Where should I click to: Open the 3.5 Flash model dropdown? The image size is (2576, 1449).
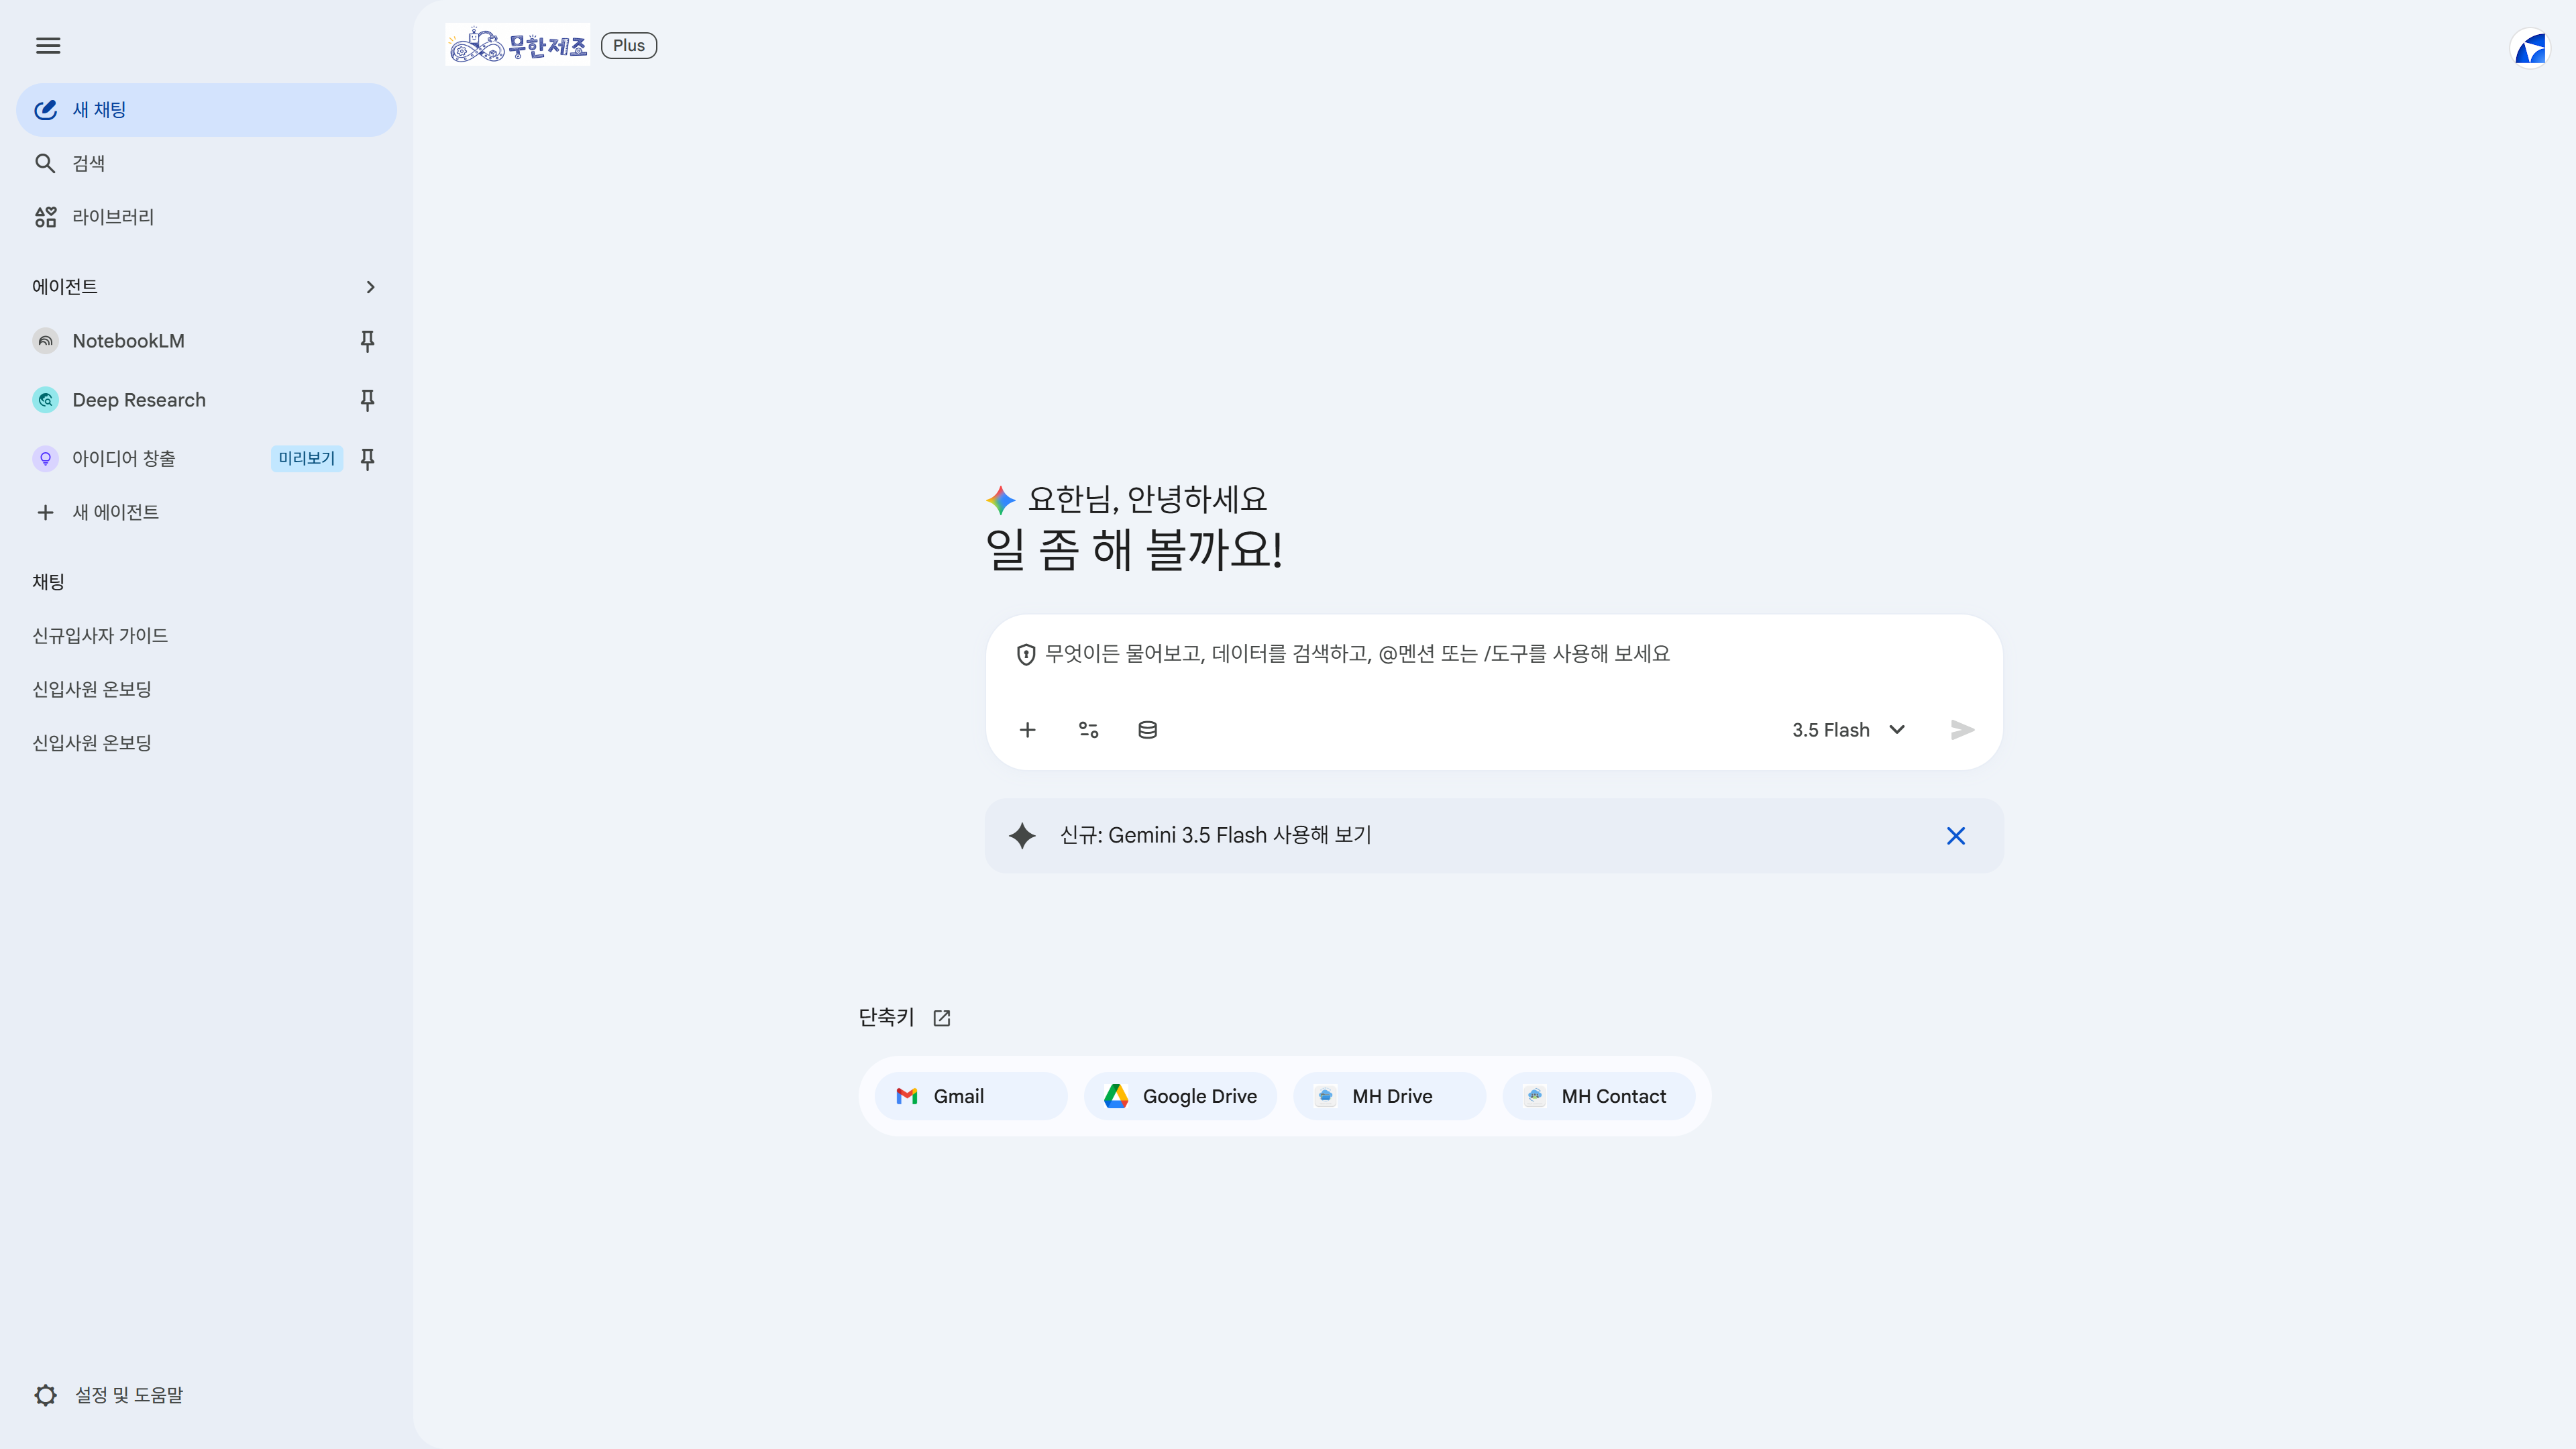click(1848, 730)
